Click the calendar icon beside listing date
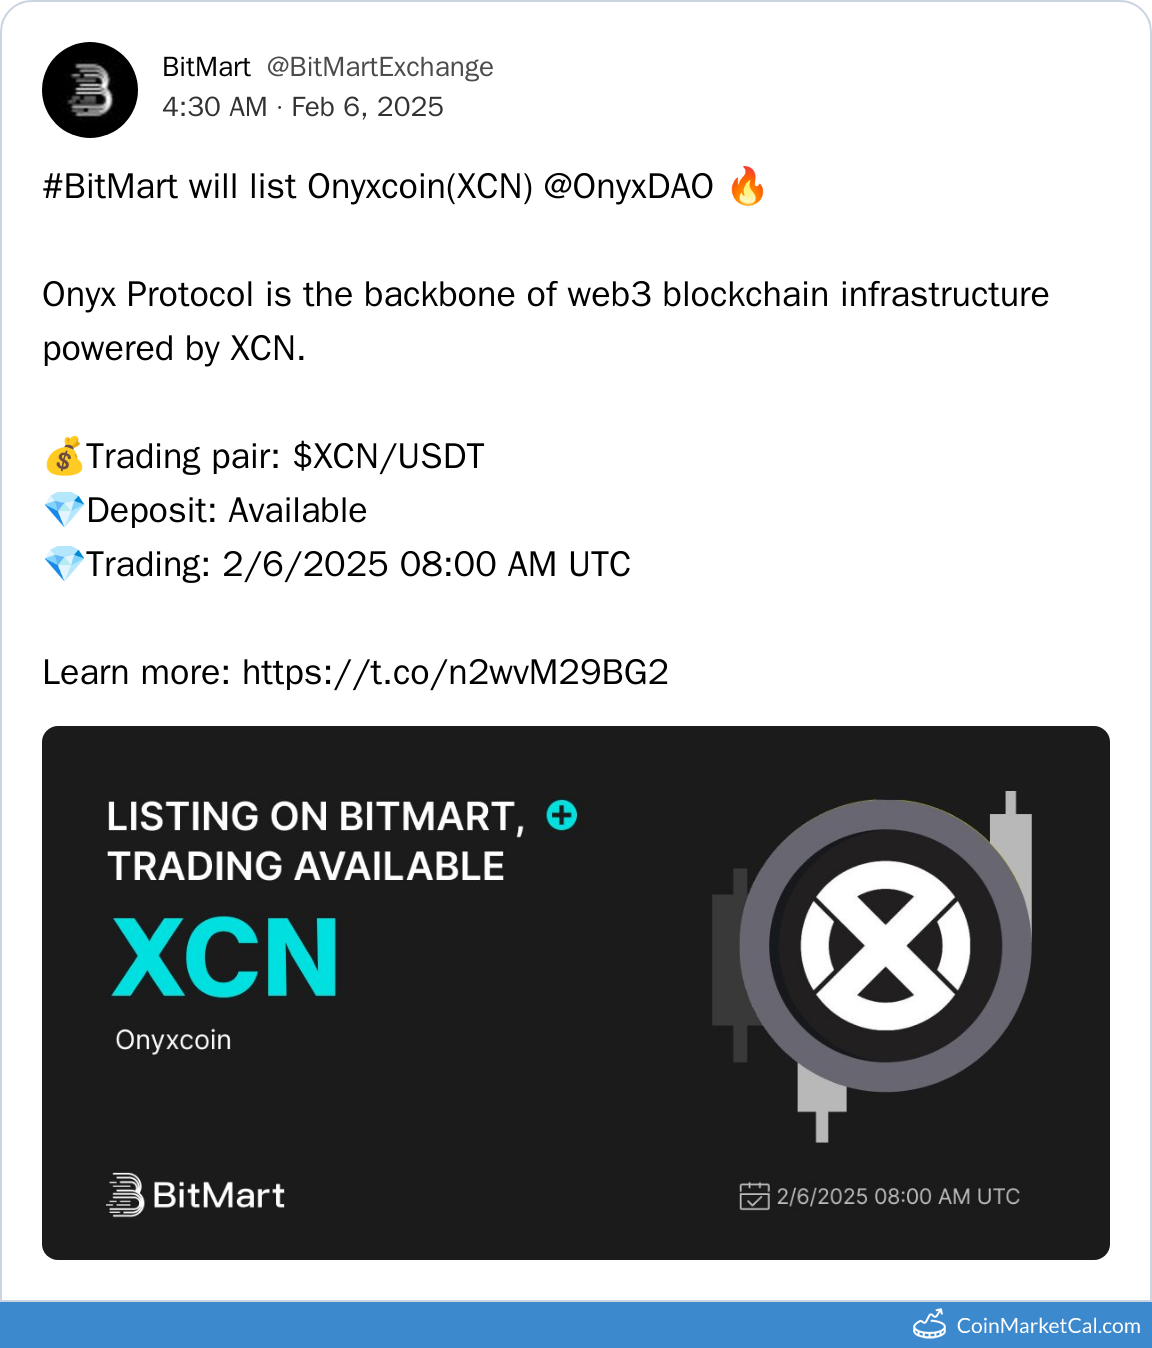Image resolution: width=1152 pixels, height=1348 pixels. coord(754,1196)
